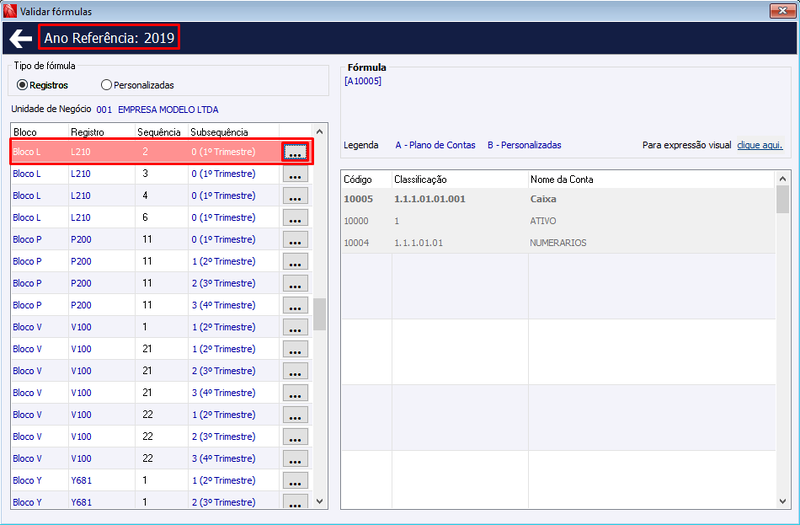Viewport: 800px width, 525px height.
Task: Select the 3 (4º Trimestre) cell of P200 row
Action: pos(223,306)
